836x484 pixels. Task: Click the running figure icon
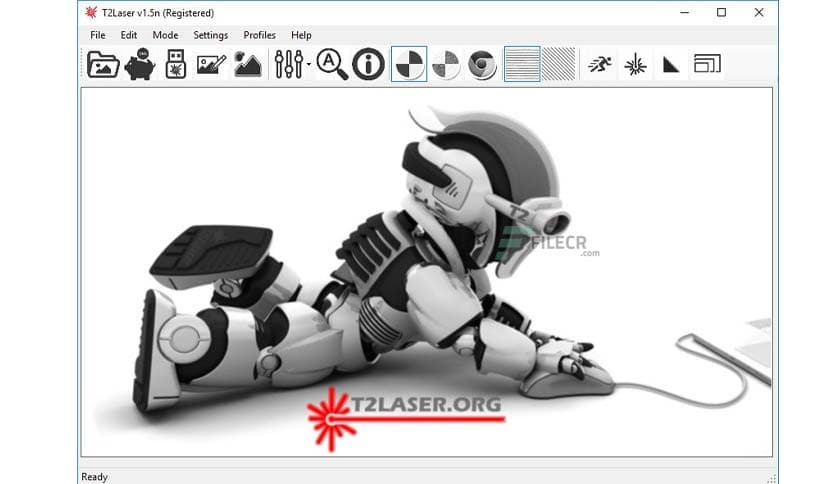pos(600,64)
